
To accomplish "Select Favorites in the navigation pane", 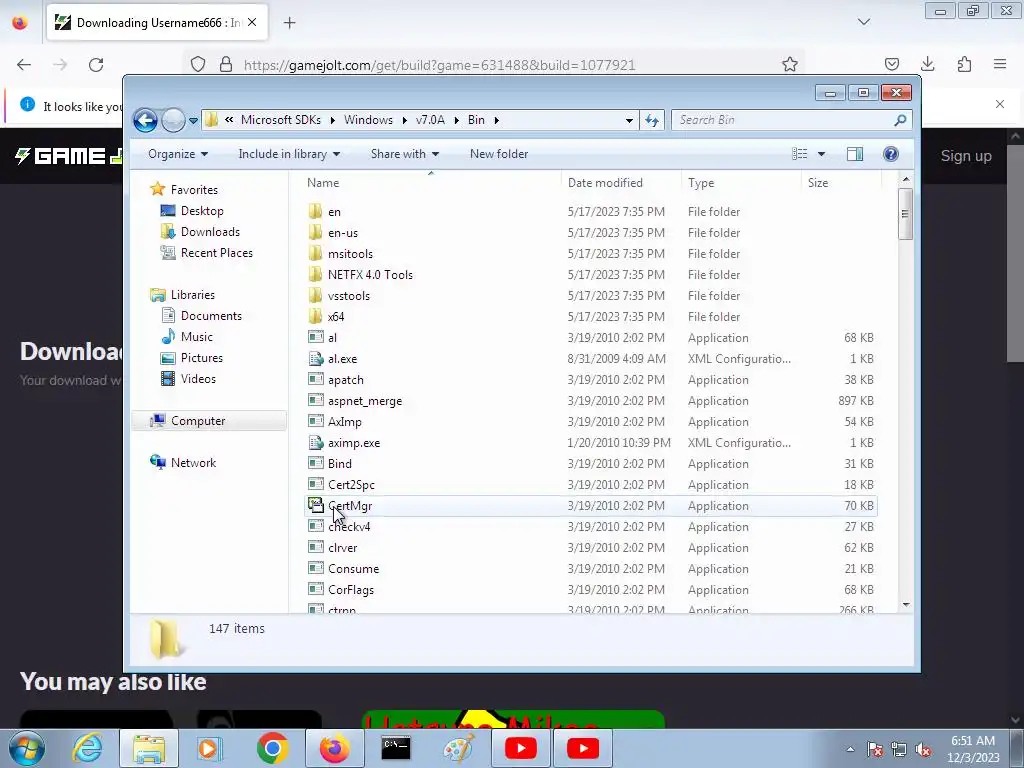I will pos(194,190).
